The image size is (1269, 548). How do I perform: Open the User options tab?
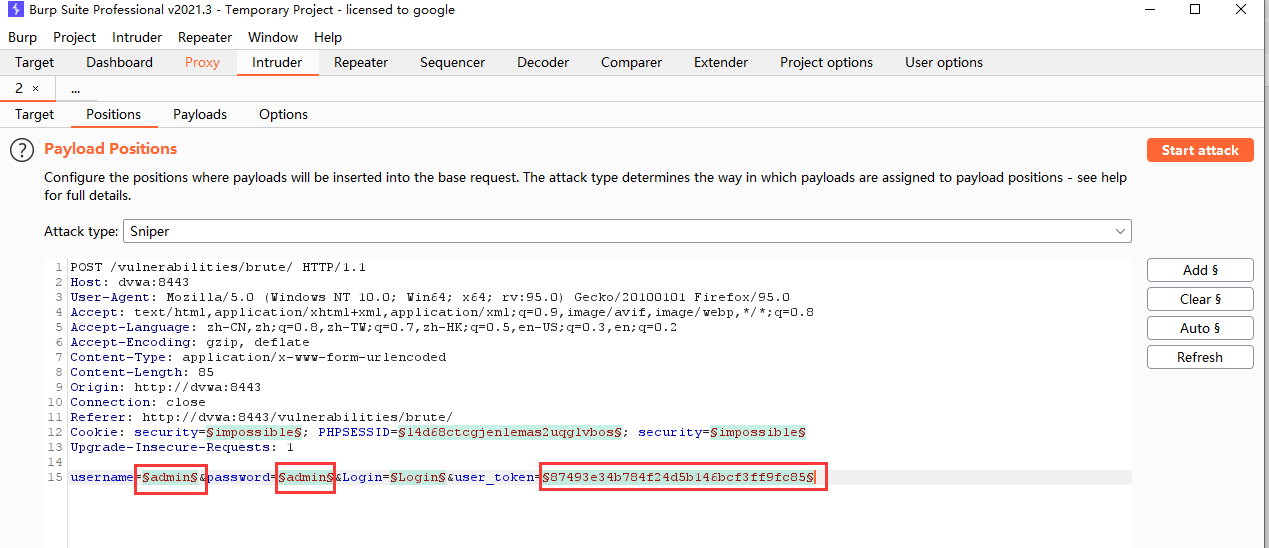(x=944, y=62)
